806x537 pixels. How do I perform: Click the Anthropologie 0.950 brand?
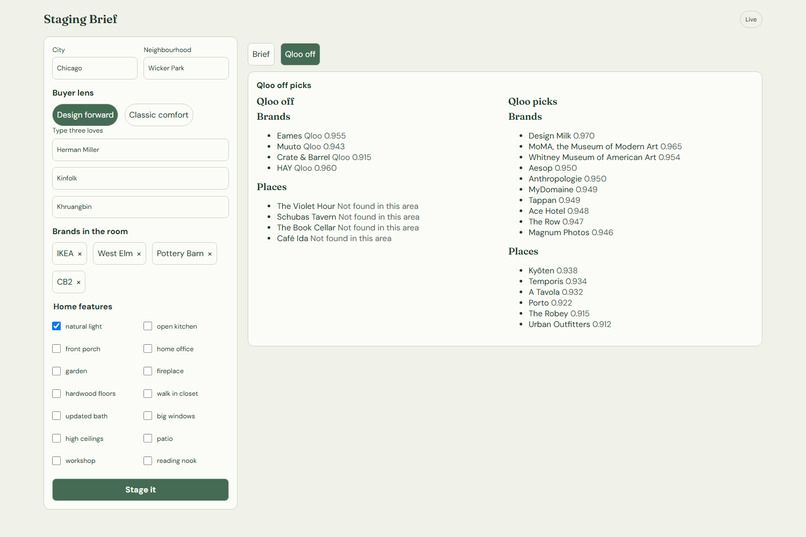tap(567, 179)
